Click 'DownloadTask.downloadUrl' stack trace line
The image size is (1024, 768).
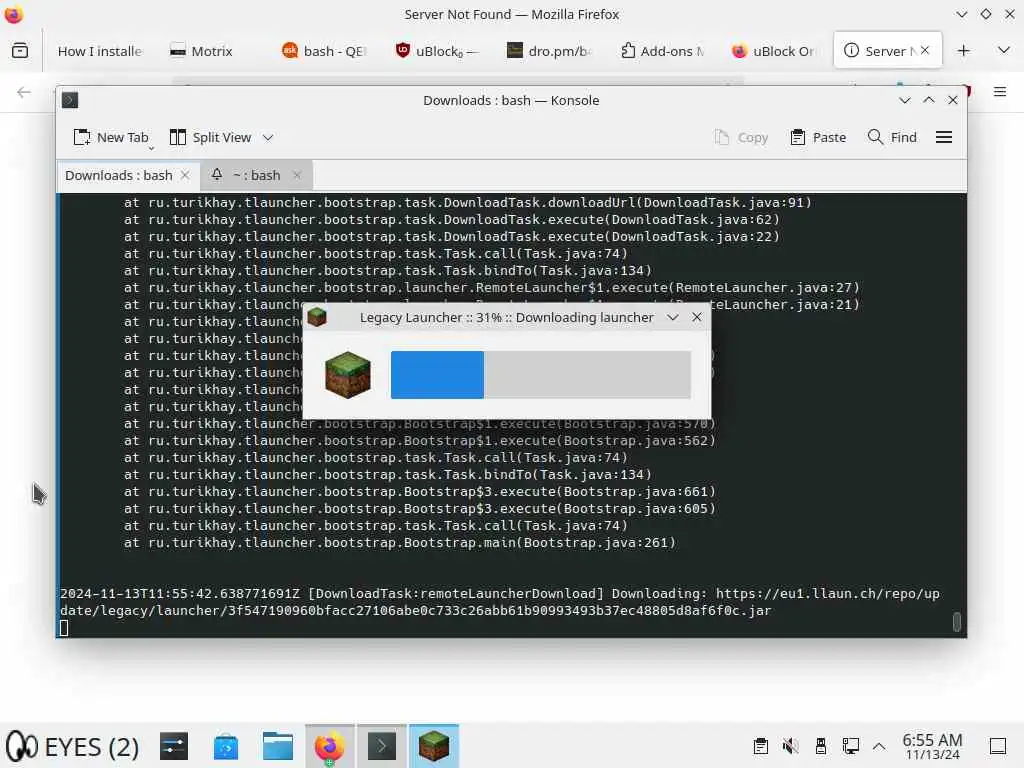(x=468, y=202)
